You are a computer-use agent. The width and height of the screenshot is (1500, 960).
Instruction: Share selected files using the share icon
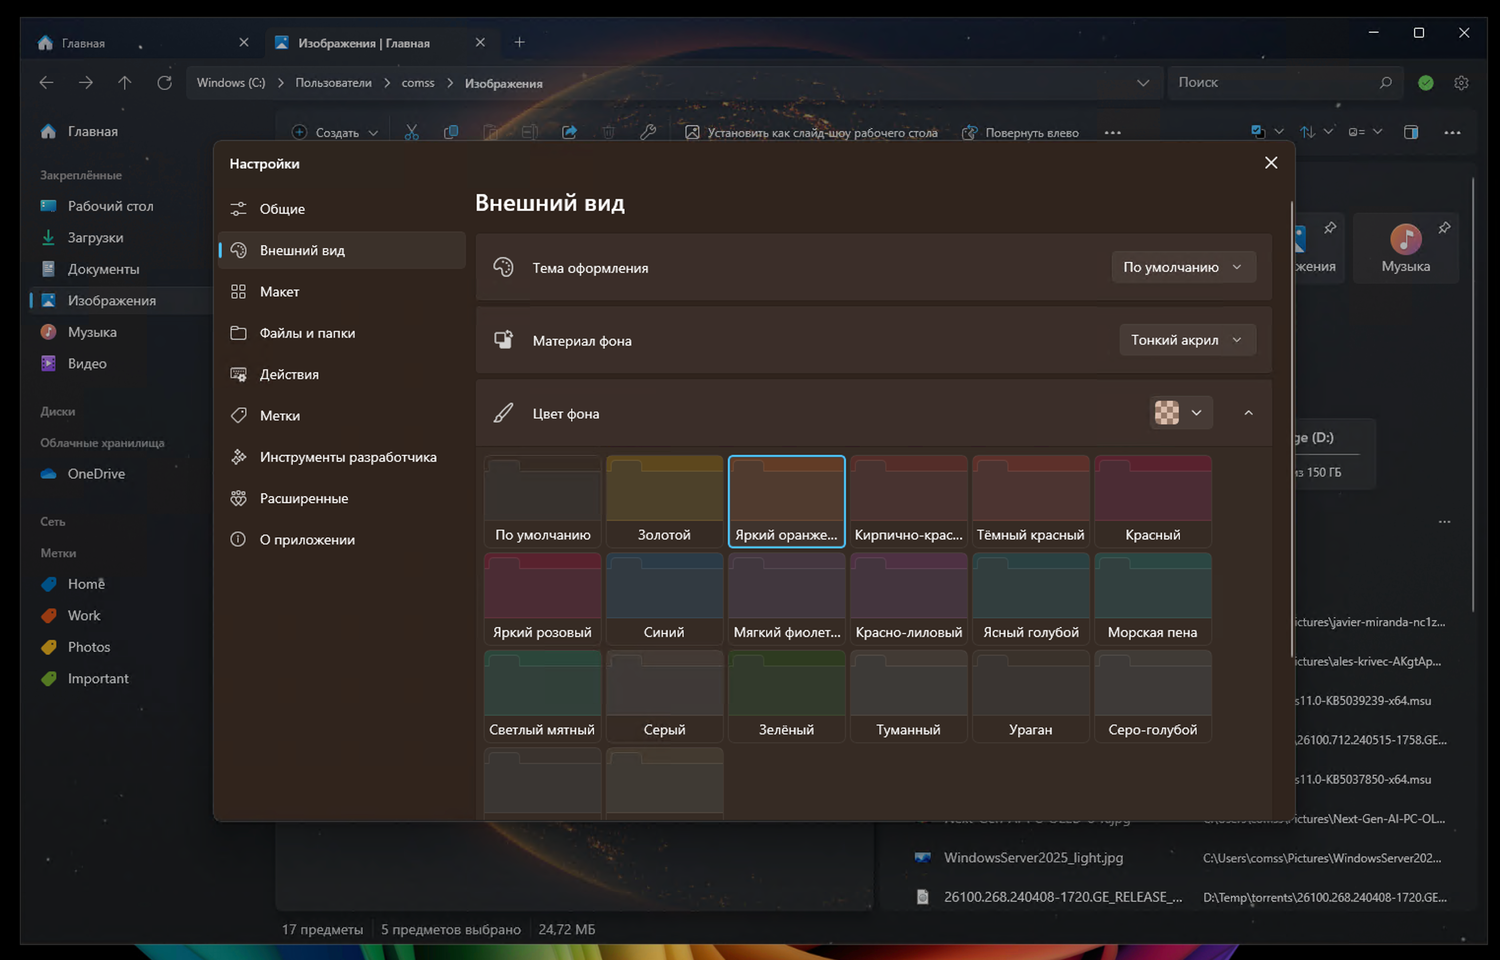click(569, 132)
